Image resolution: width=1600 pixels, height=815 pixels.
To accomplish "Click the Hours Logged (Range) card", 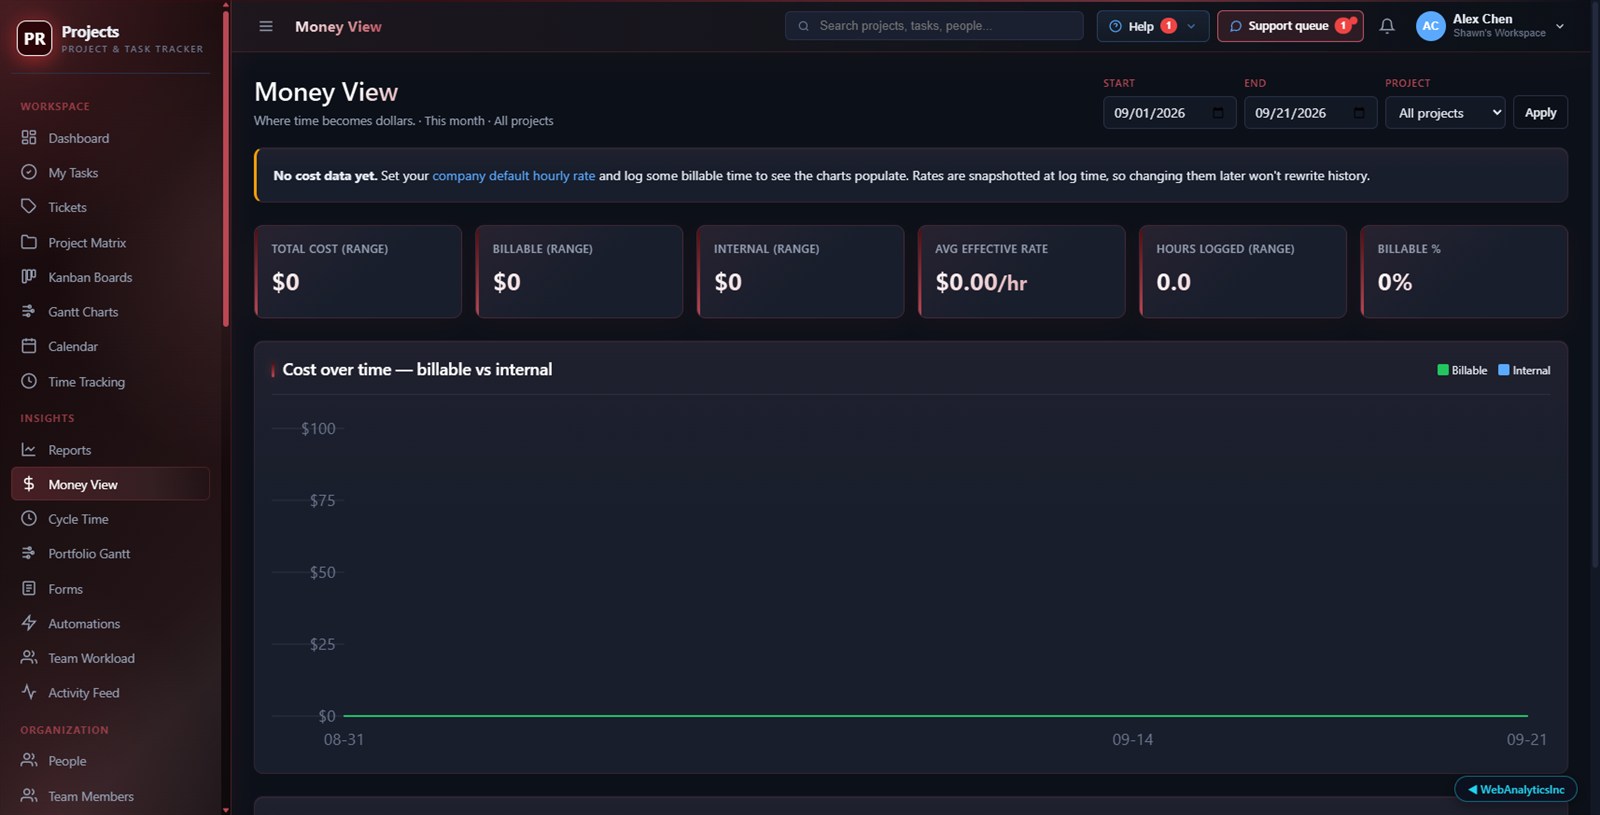I will [1243, 271].
